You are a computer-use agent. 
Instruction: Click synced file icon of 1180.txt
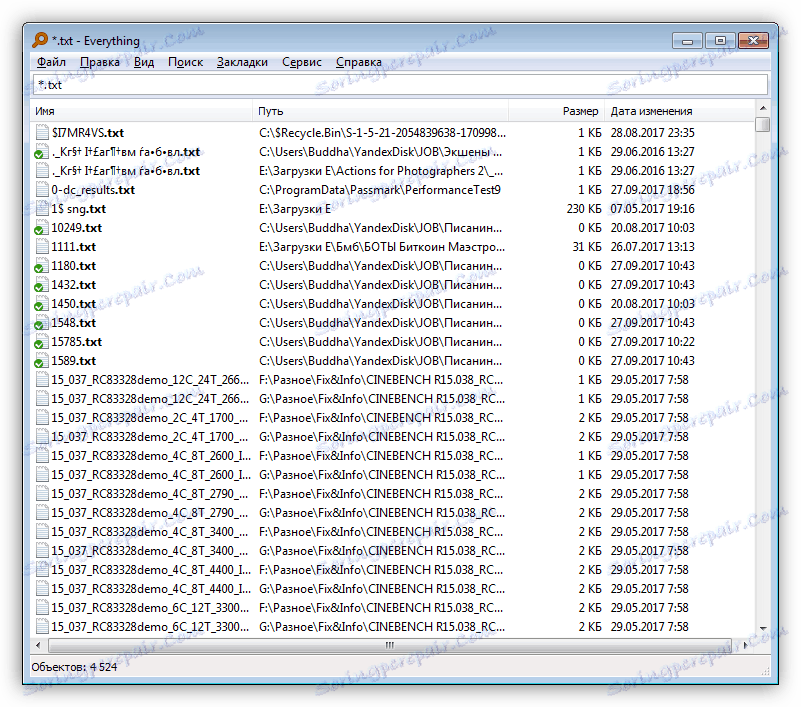coord(40,266)
